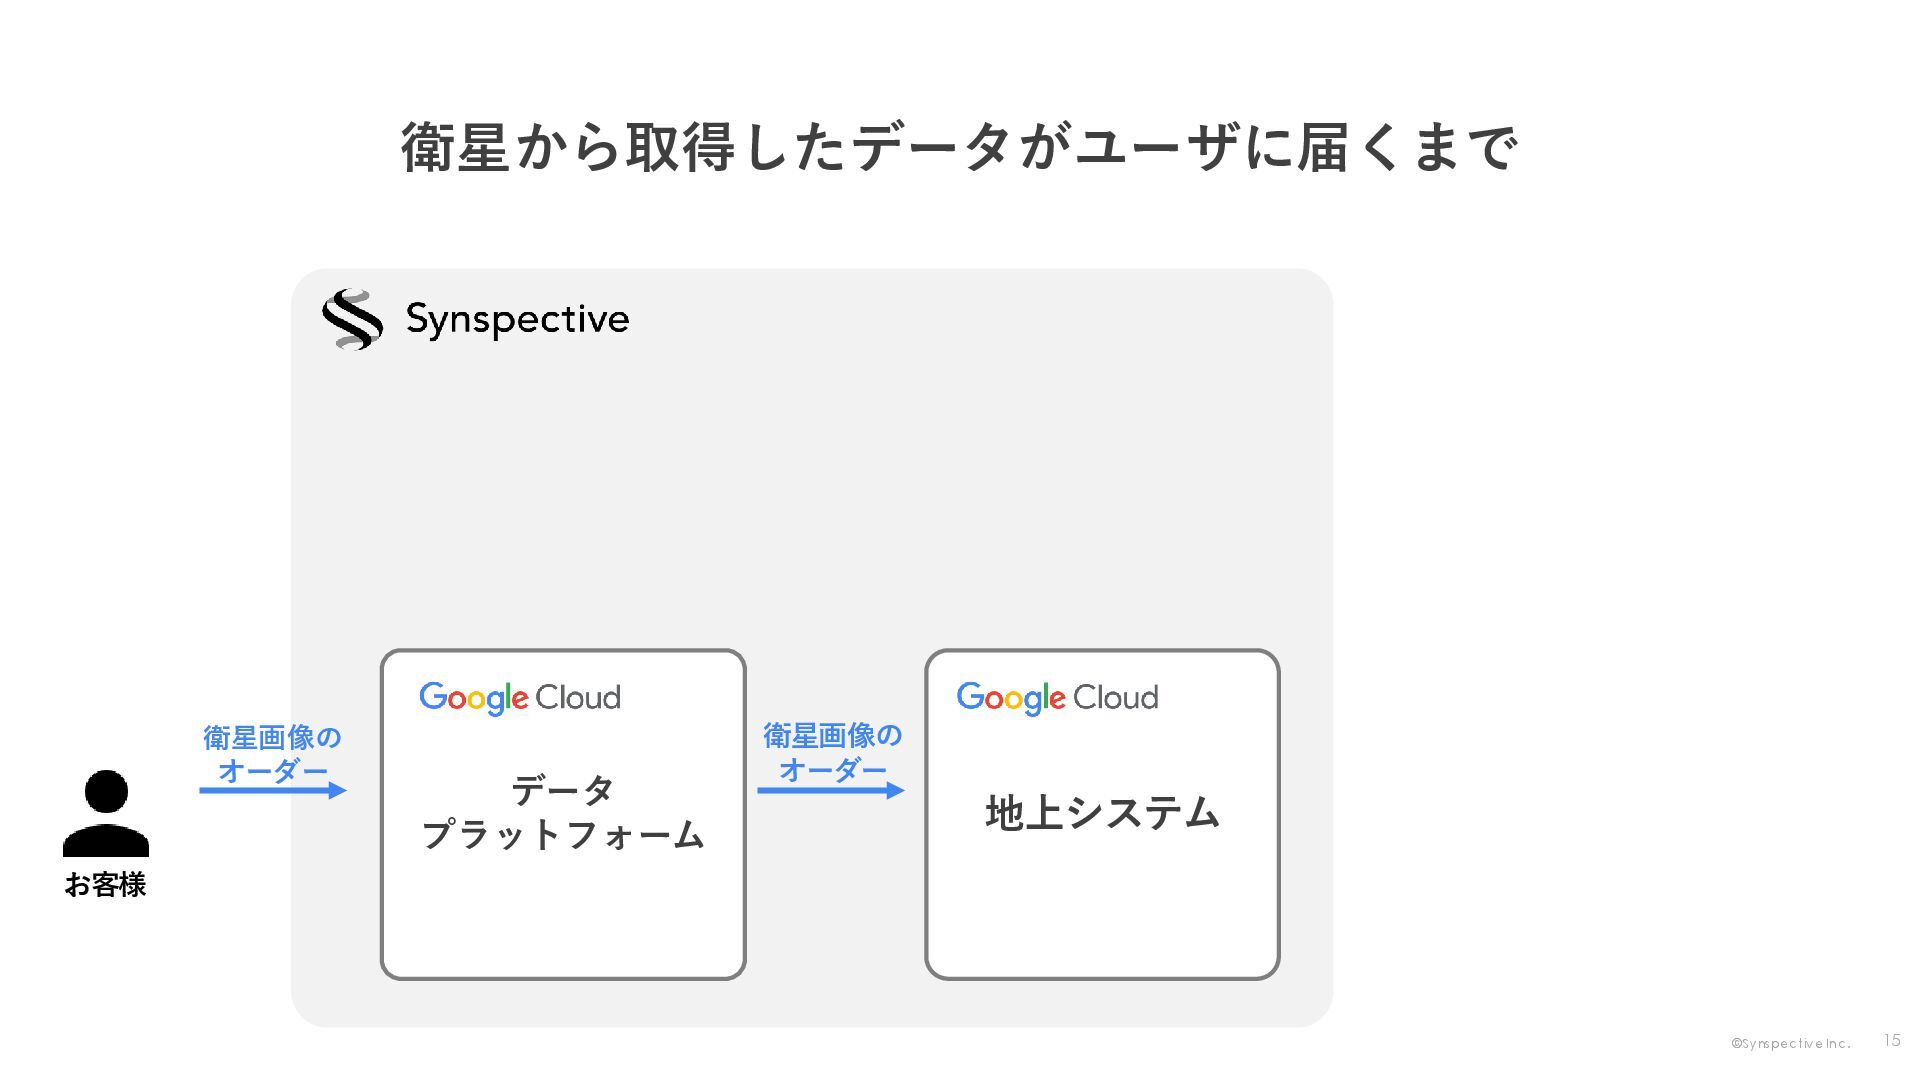Click the customer silhouette icon

pos(106,813)
